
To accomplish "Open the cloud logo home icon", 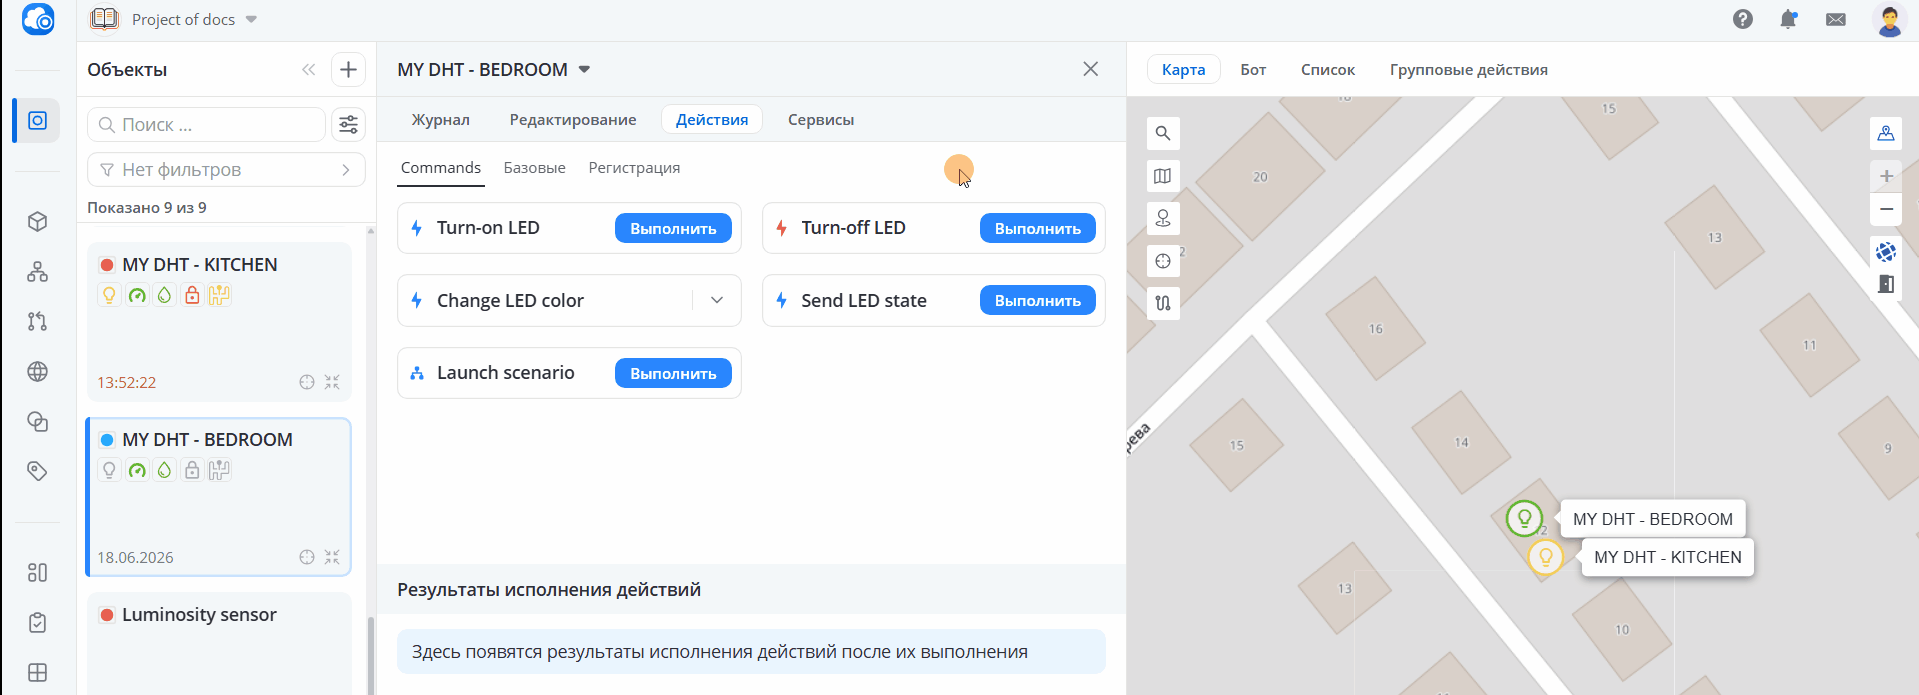I will 38,19.
